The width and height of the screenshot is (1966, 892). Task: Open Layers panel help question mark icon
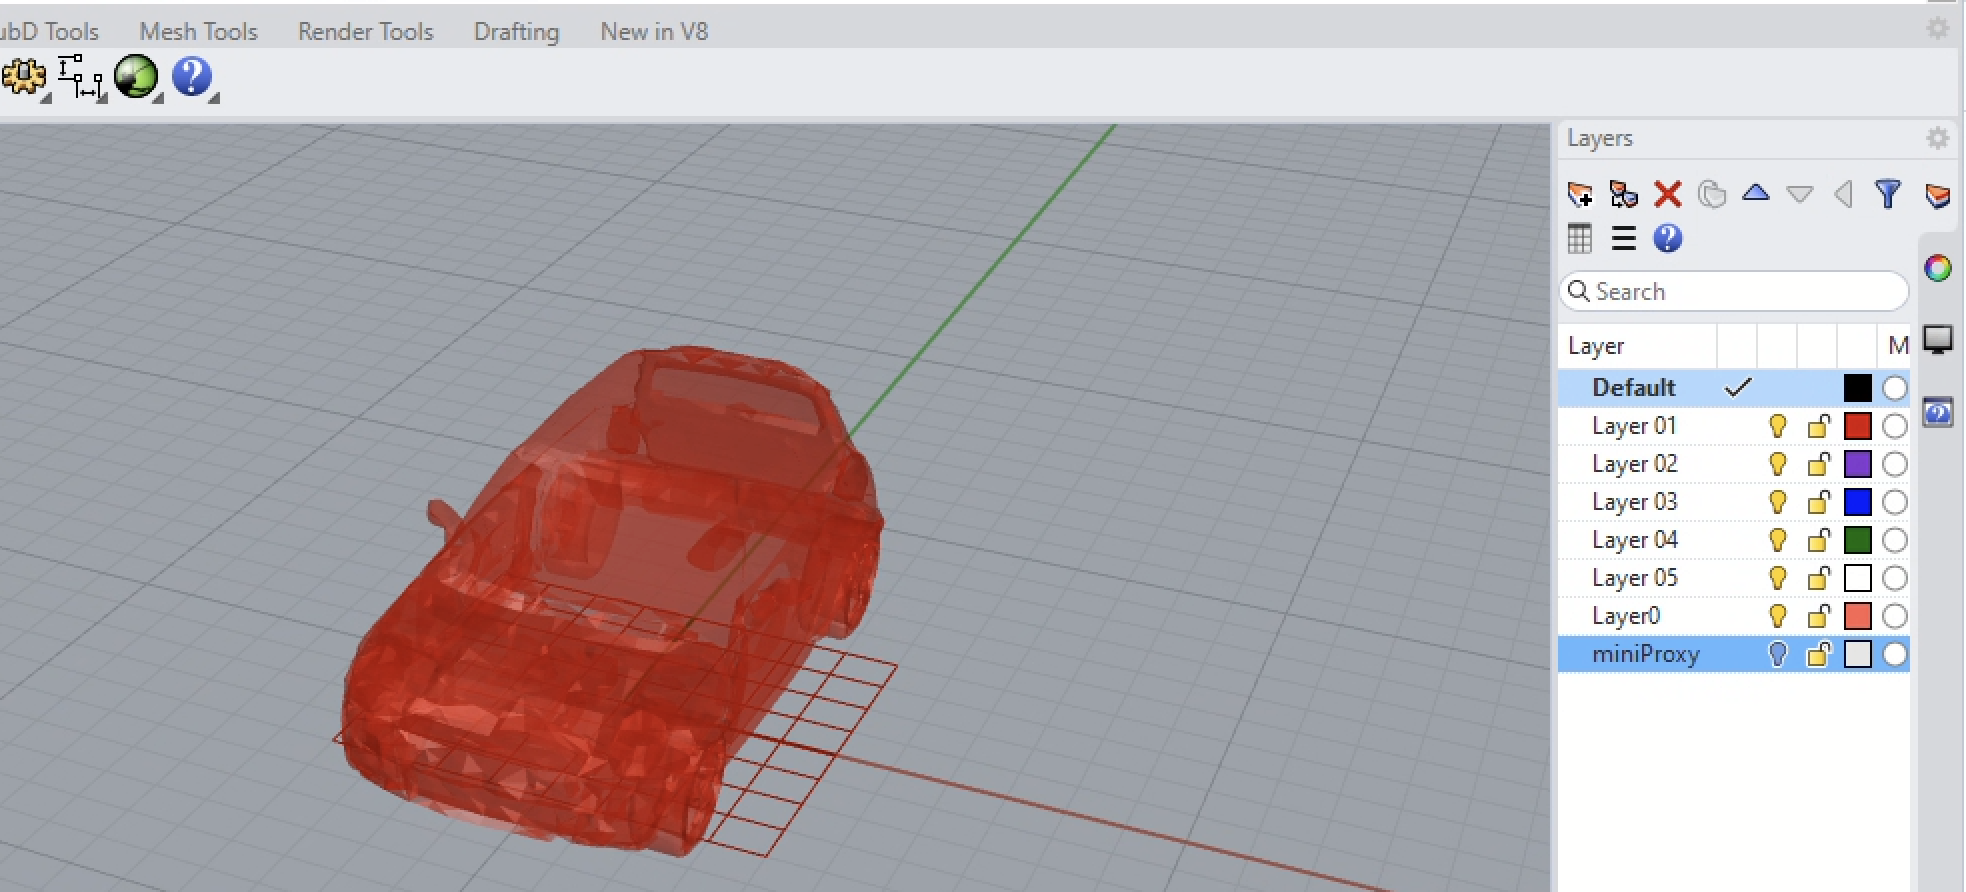pos(1668,238)
